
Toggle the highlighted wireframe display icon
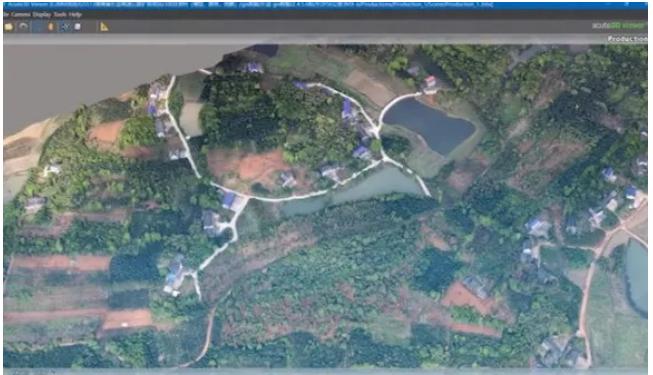pos(65,27)
